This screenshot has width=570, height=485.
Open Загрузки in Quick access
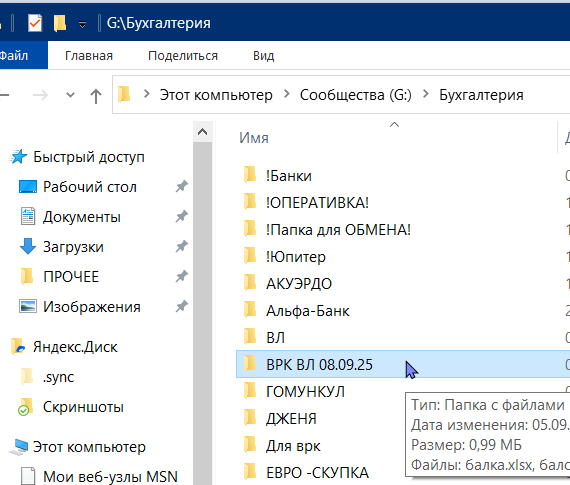click(73, 247)
